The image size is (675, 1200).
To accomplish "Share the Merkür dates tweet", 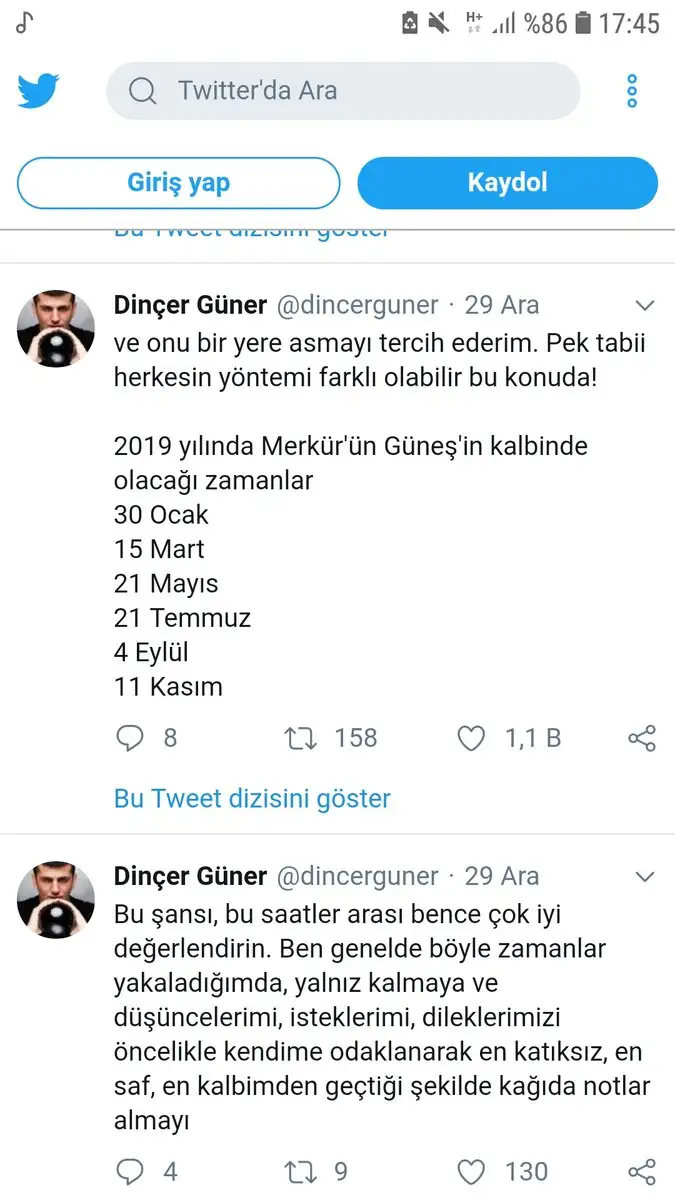I will click(x=641, y=739).
